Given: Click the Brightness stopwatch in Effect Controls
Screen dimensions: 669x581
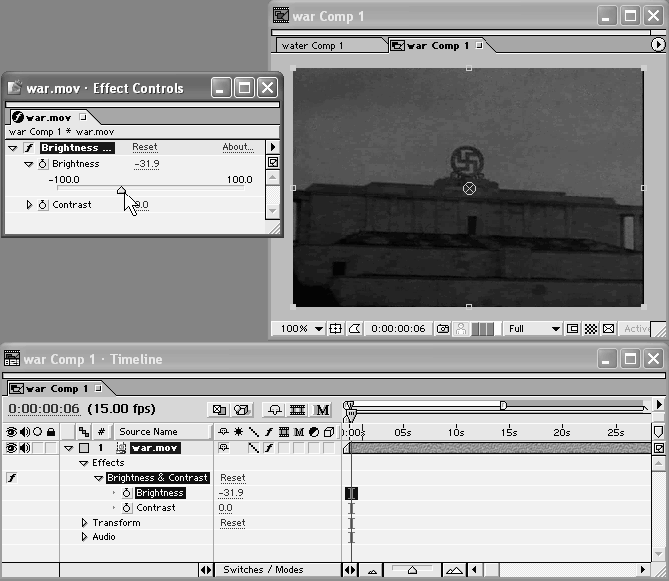Looking at the screenshot, I should [x=43, y=164].
